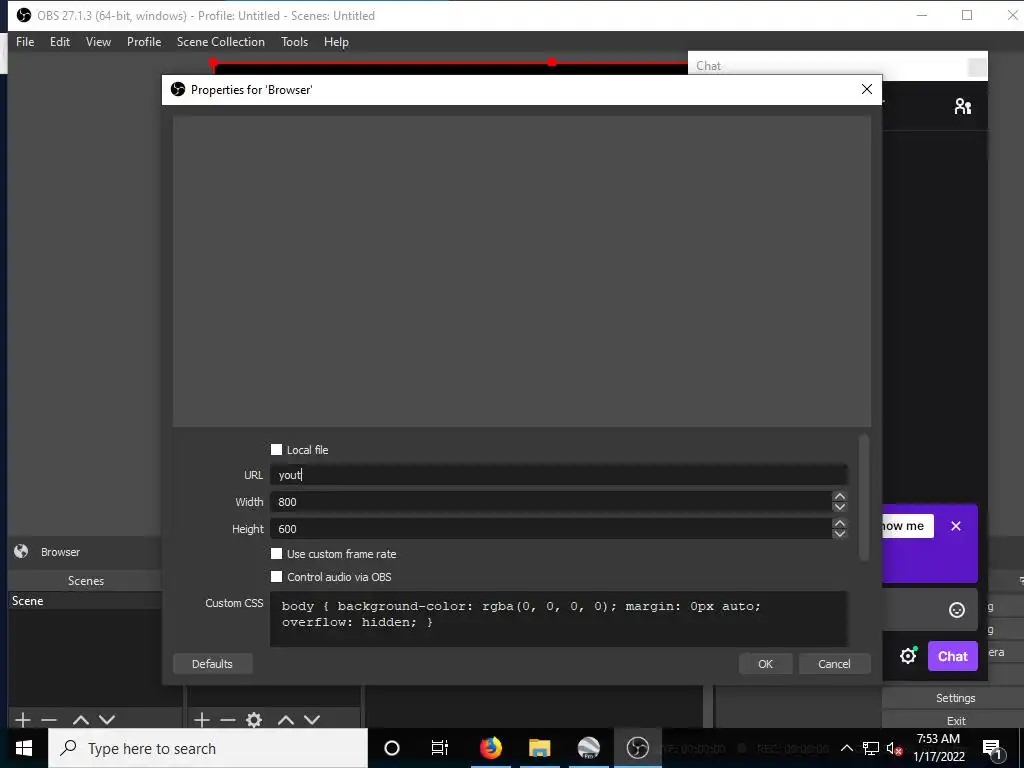Open the Tools menu
The height and width of the screenshot is (768, 1024).
pyautogui.click(x=294, y=42)
